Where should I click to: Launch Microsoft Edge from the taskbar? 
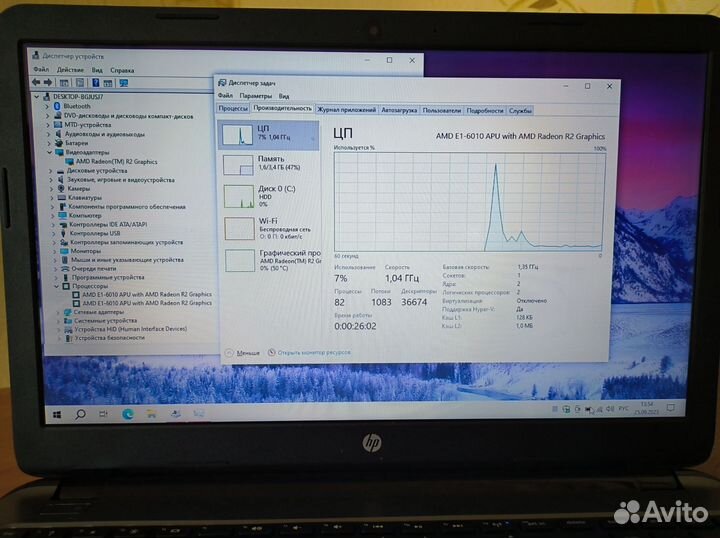pos(128,414)
